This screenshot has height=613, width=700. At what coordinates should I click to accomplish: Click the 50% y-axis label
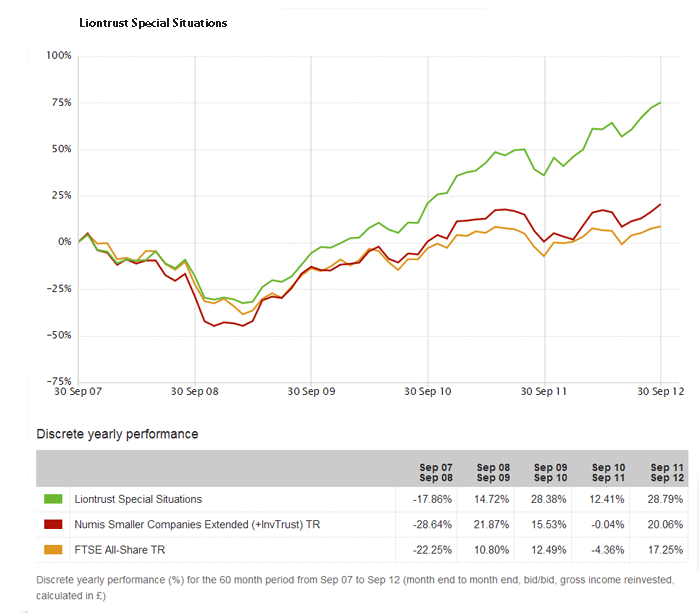pos(61,149)
